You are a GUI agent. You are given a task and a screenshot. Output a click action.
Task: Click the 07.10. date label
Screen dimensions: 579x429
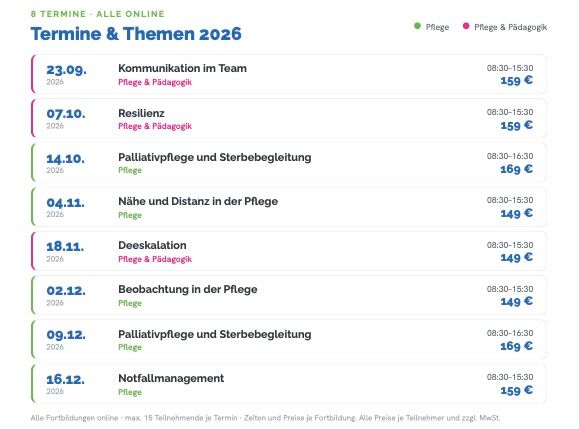(x=66, y=114)
